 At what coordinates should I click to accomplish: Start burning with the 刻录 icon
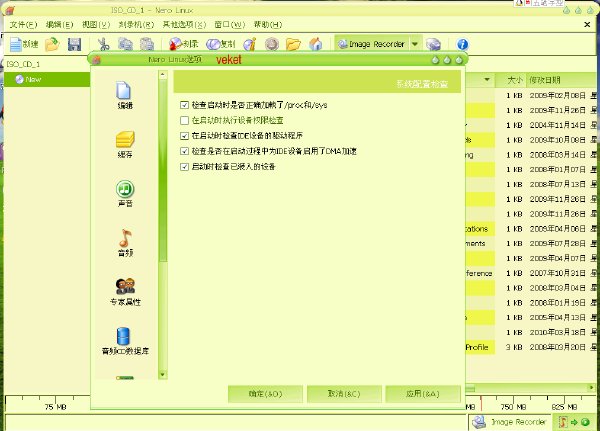(183, 44)
